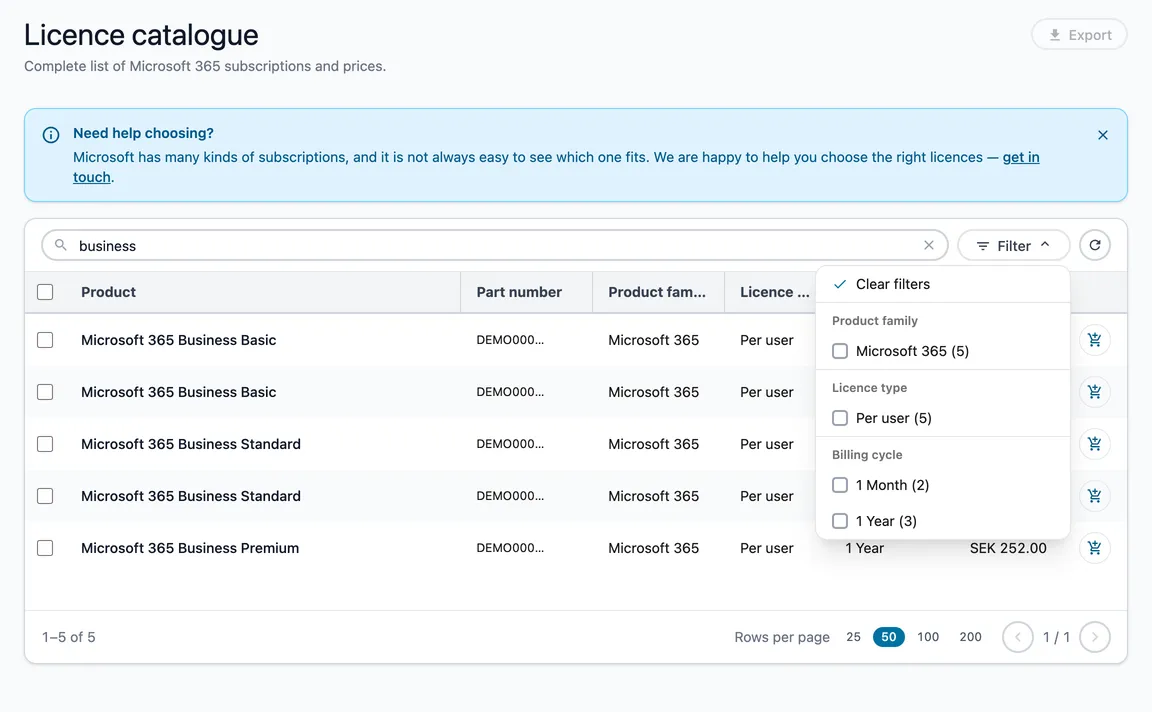
Task: Click the Billing cycle filter heading
Action: click(867, 455)
